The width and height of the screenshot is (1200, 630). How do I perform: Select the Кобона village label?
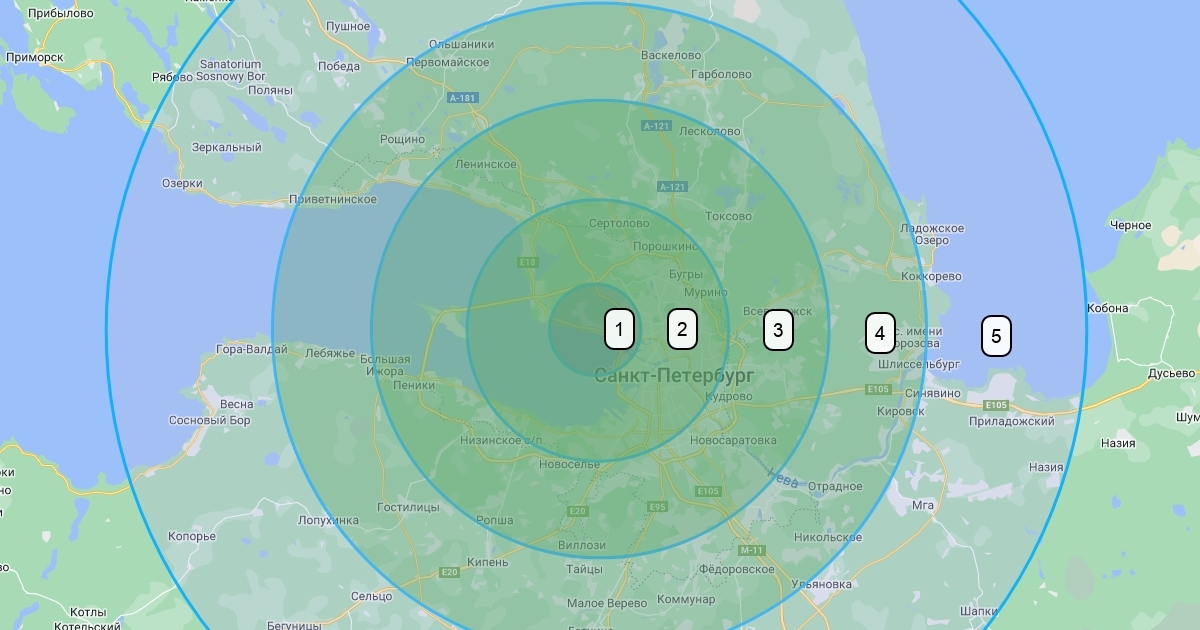(1107, 308)
